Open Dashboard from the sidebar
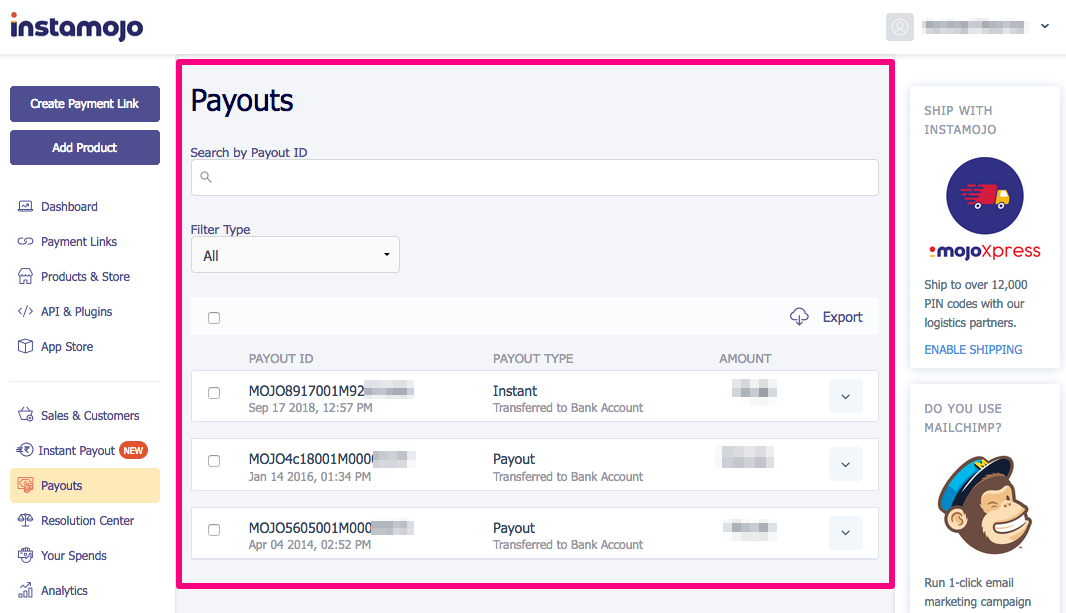Image resolution: width=1066 pixels, height=613 pixels. [69, 207]
